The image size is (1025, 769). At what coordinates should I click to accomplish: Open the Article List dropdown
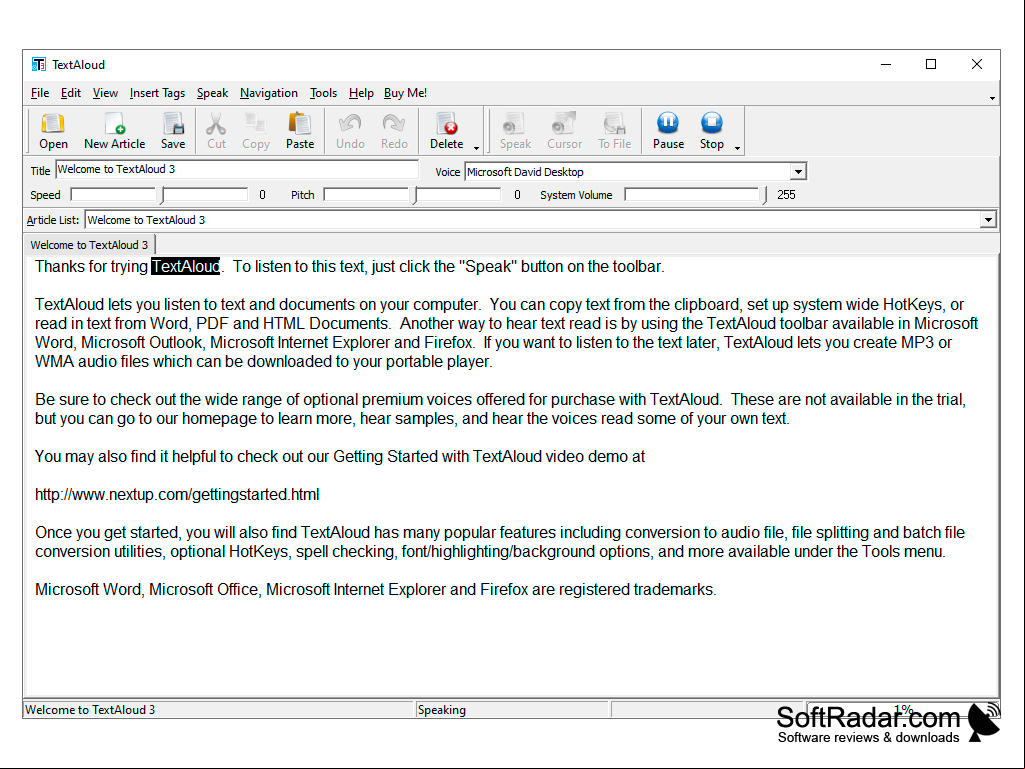point(988,220)
